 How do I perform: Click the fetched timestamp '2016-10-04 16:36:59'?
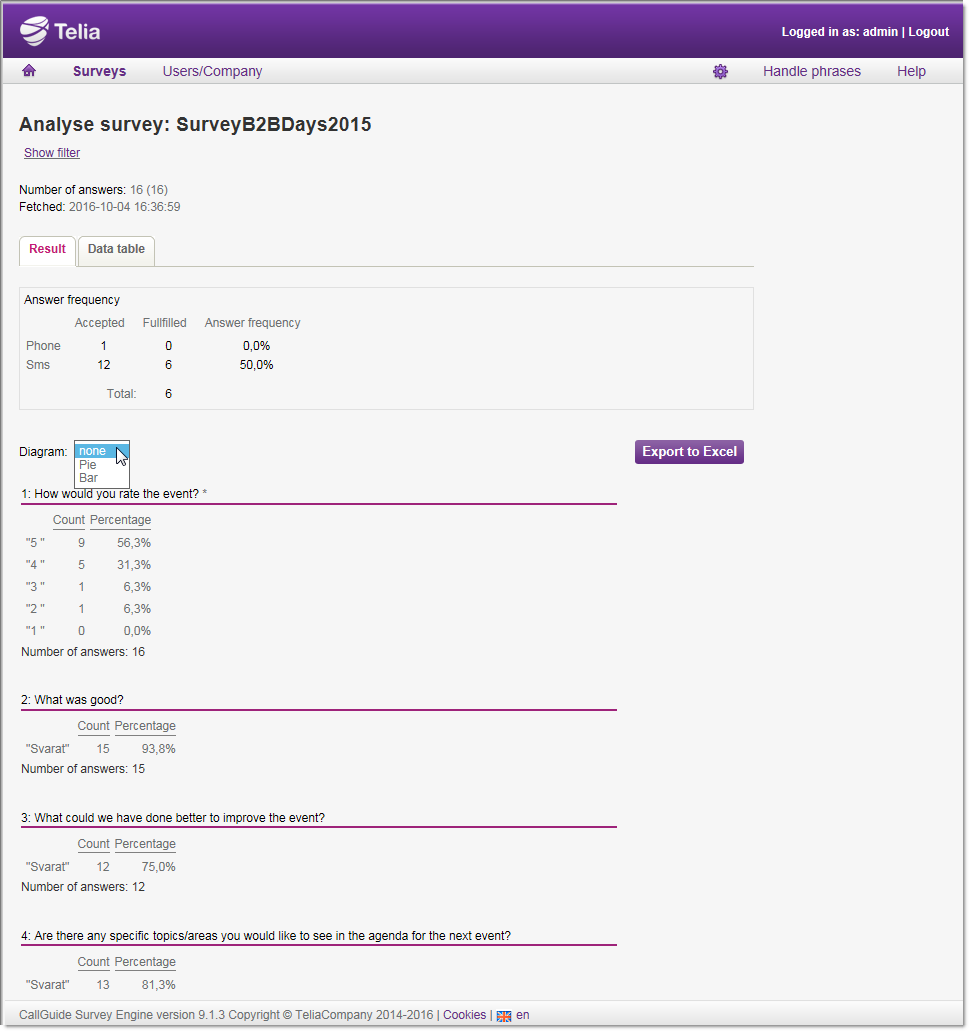point(124,207)
